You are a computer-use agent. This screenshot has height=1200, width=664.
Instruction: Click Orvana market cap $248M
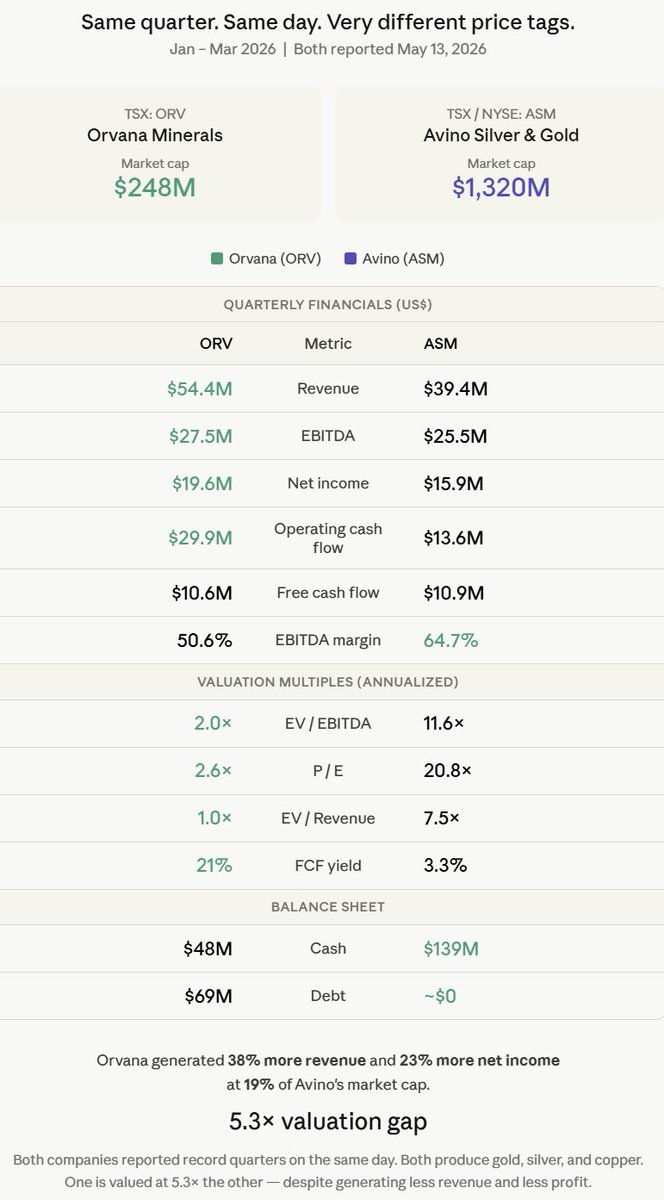pyautogui.click(x=155, y=187)
